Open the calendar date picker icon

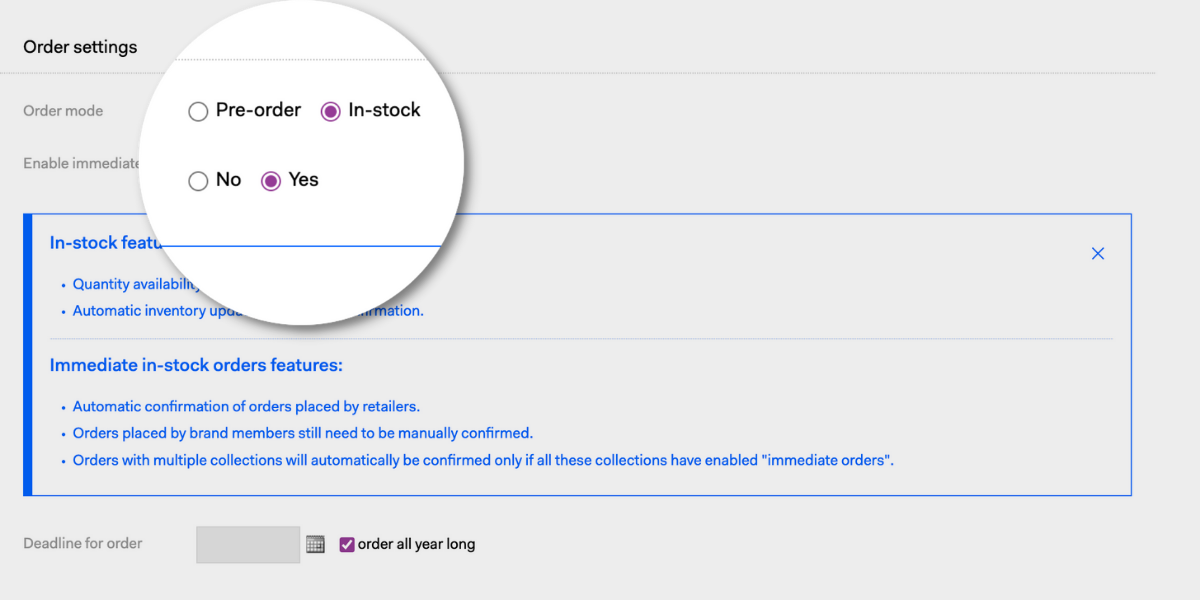click(x=315, y=544)
